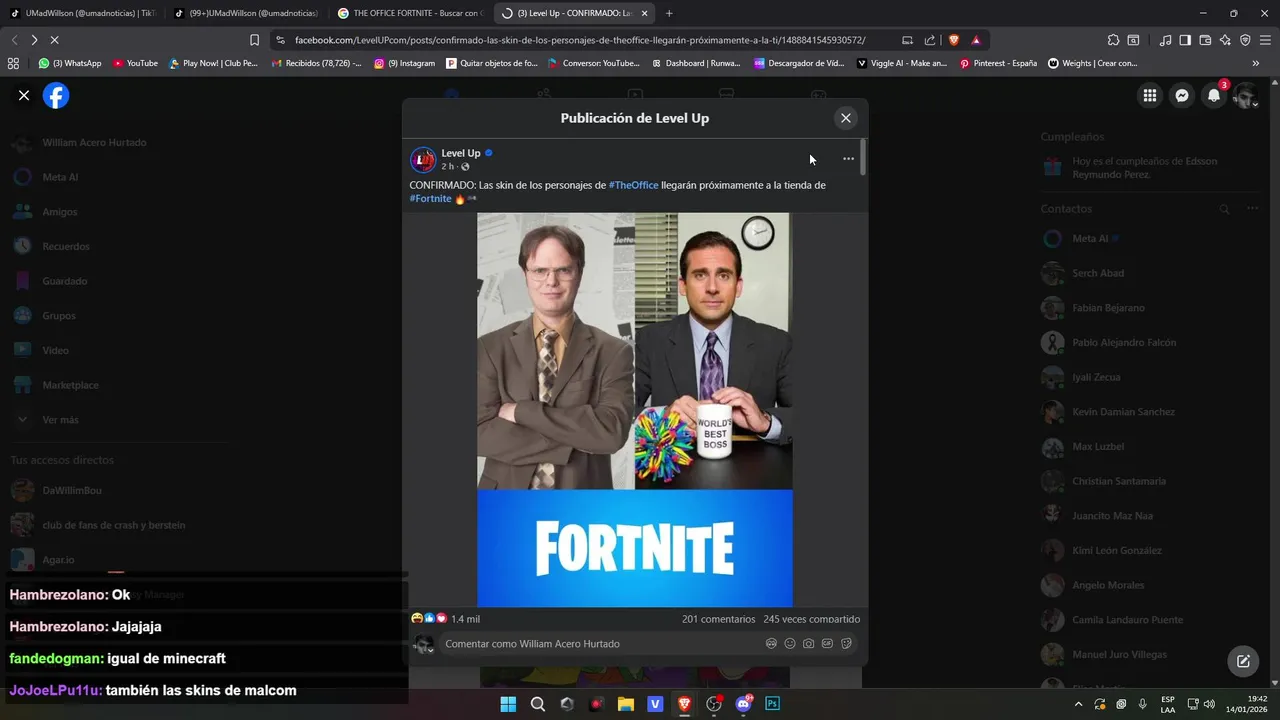The width and height of the screenshot is (1280, 720).
Task: Close the Level Up post dialog
Action: (845, 118)
